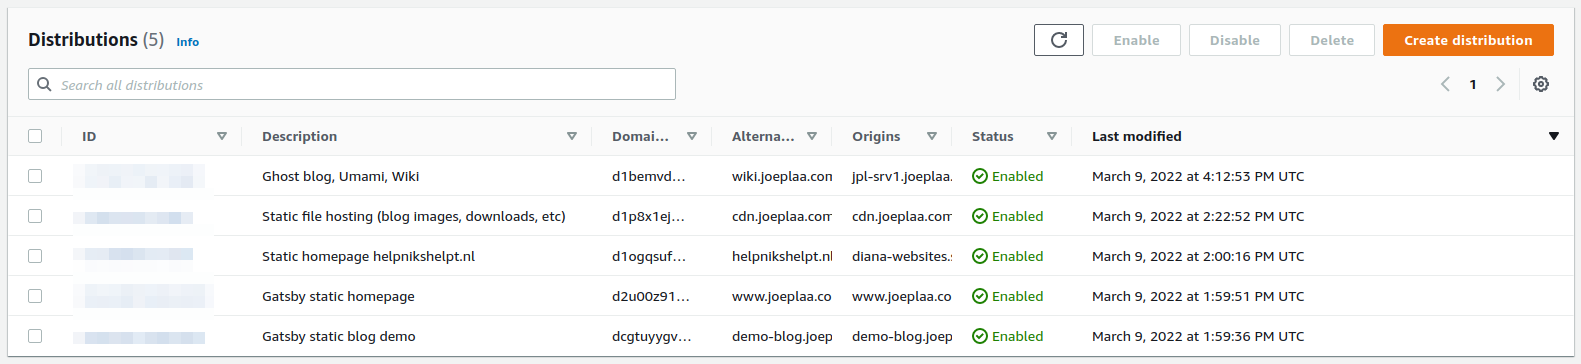This screenshot has height=364, width=1581.
Task: Click 'March 9, 2022 at 1:59:36 PM UTC'
Action: [1198, 336]
